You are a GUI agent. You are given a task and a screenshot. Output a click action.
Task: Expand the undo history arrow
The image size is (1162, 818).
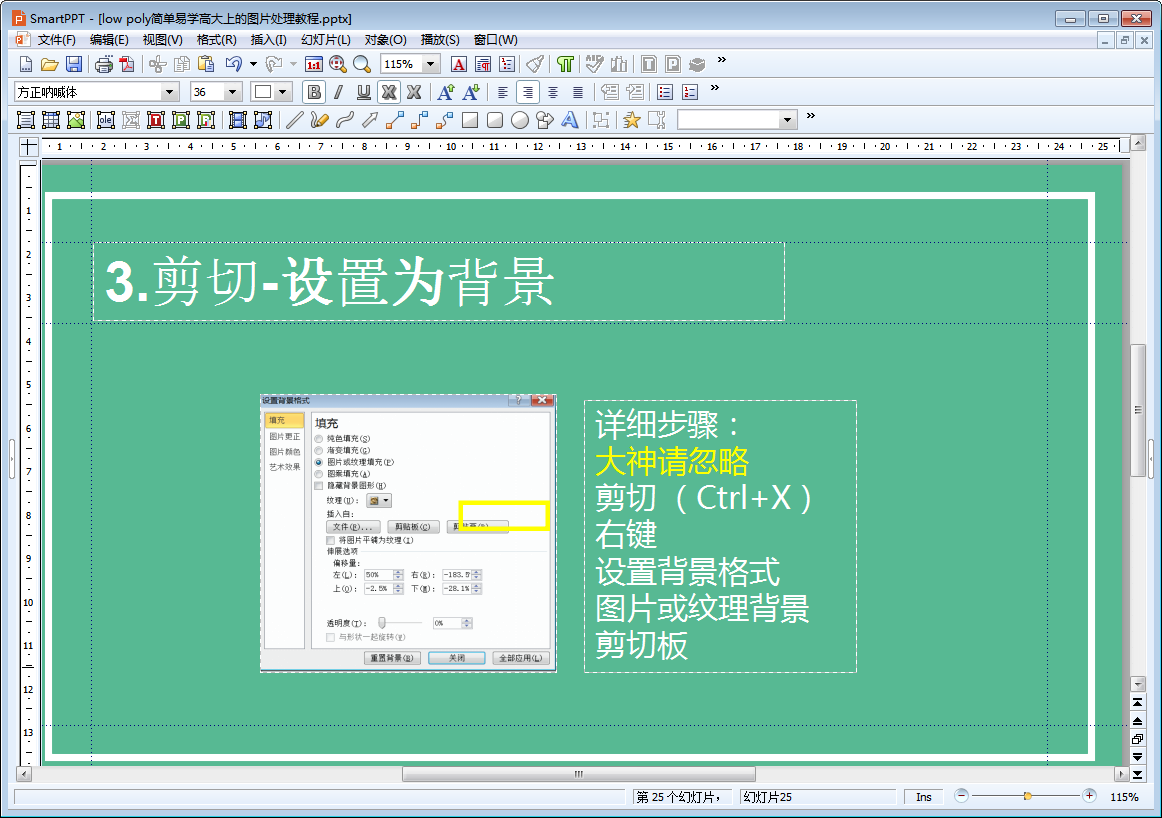pyautogui.click(x=253, y=64)
